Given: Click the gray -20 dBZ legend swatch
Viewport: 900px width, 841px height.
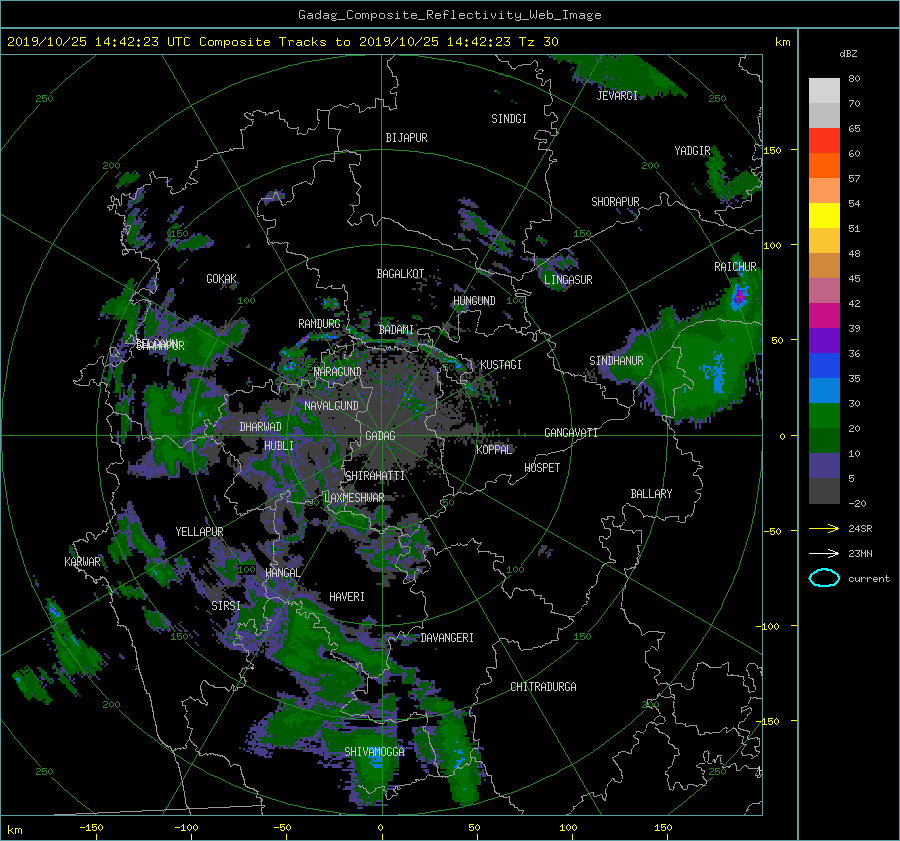Looking at the screenshot, I should 824,491.
